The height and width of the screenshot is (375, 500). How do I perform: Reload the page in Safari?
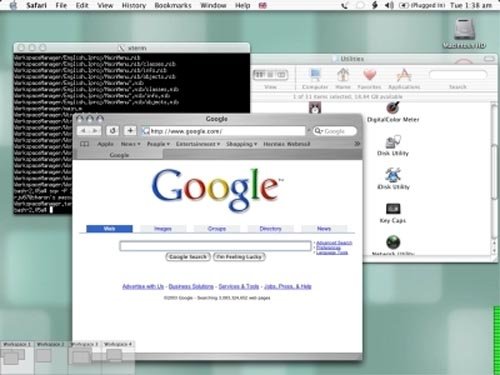coord(112,131)
